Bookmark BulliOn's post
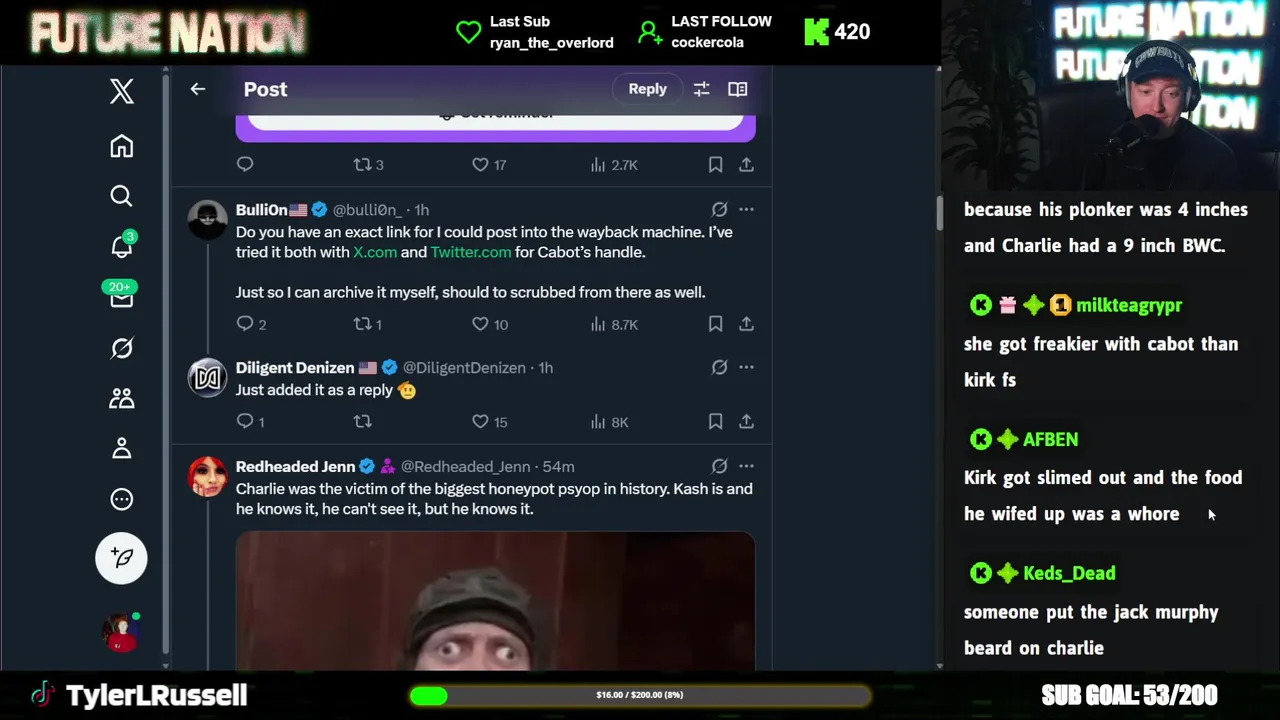Image resolution: width=1280 pixels, height=720 pixels. [x=715, y=324]
